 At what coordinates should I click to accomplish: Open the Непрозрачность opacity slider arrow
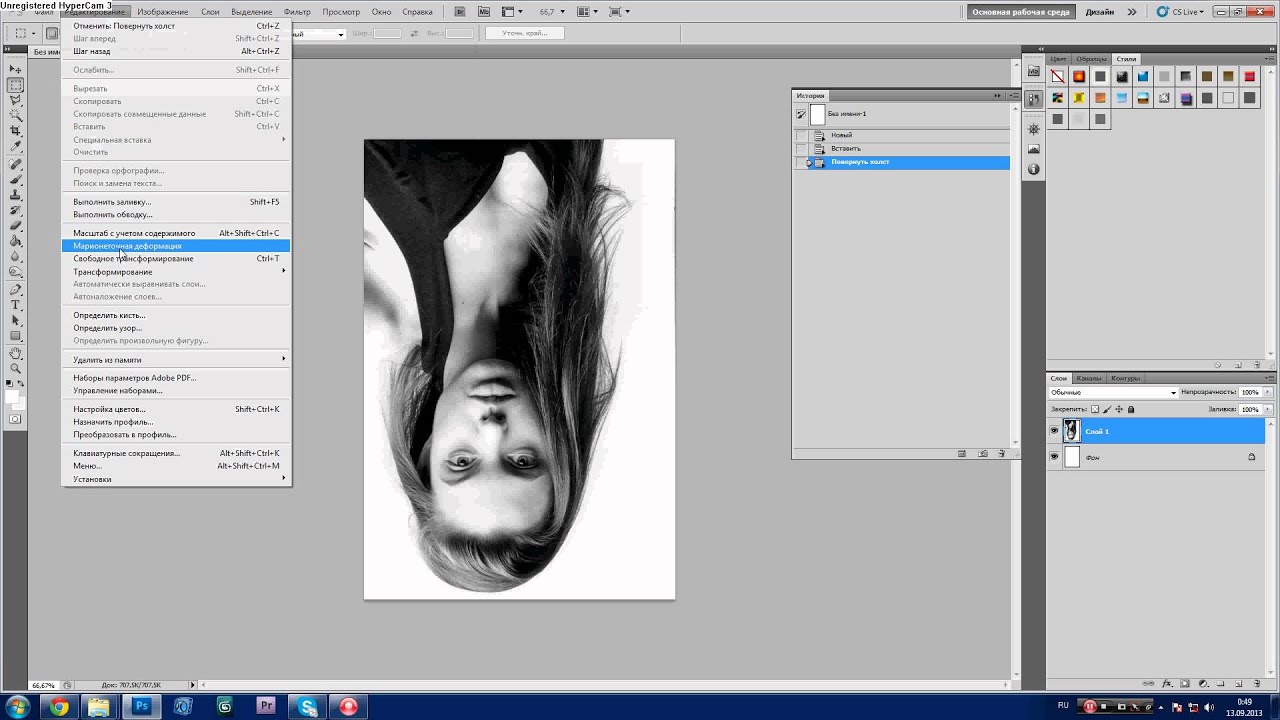click(x=1267, y=392)
